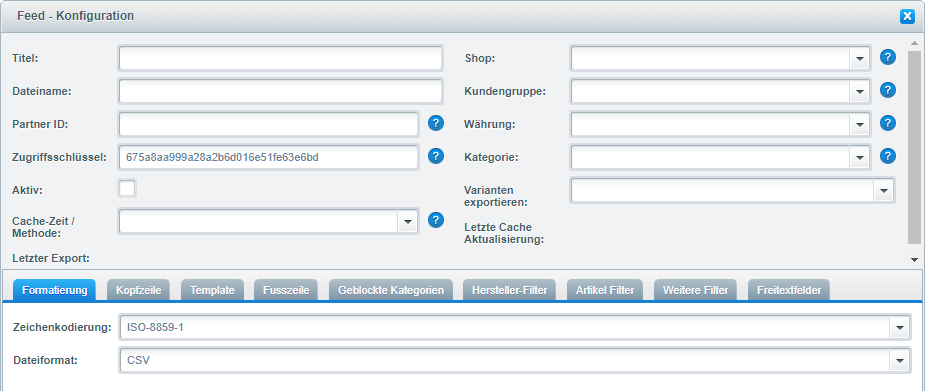Open help for Cache-Zeit / Methode
Screen dimensions: 925x391
click(435, 220)
